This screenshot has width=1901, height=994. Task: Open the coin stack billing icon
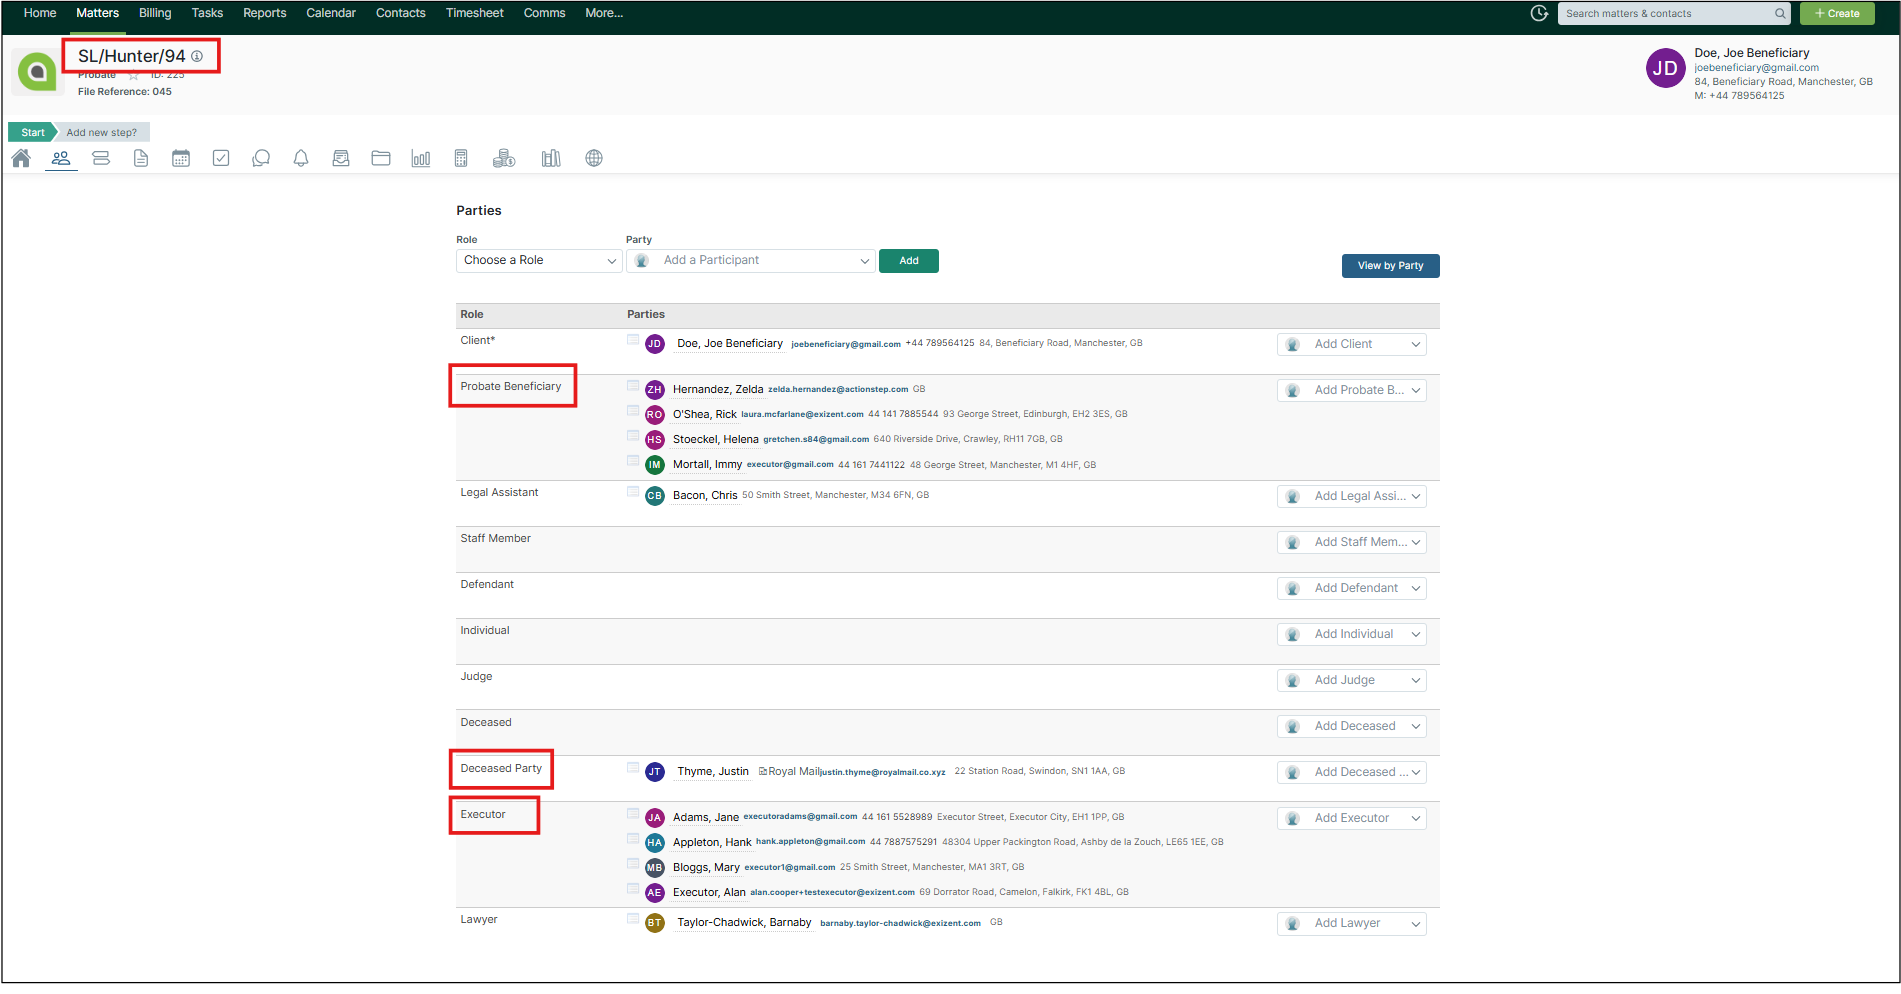(x=504, y=158)
